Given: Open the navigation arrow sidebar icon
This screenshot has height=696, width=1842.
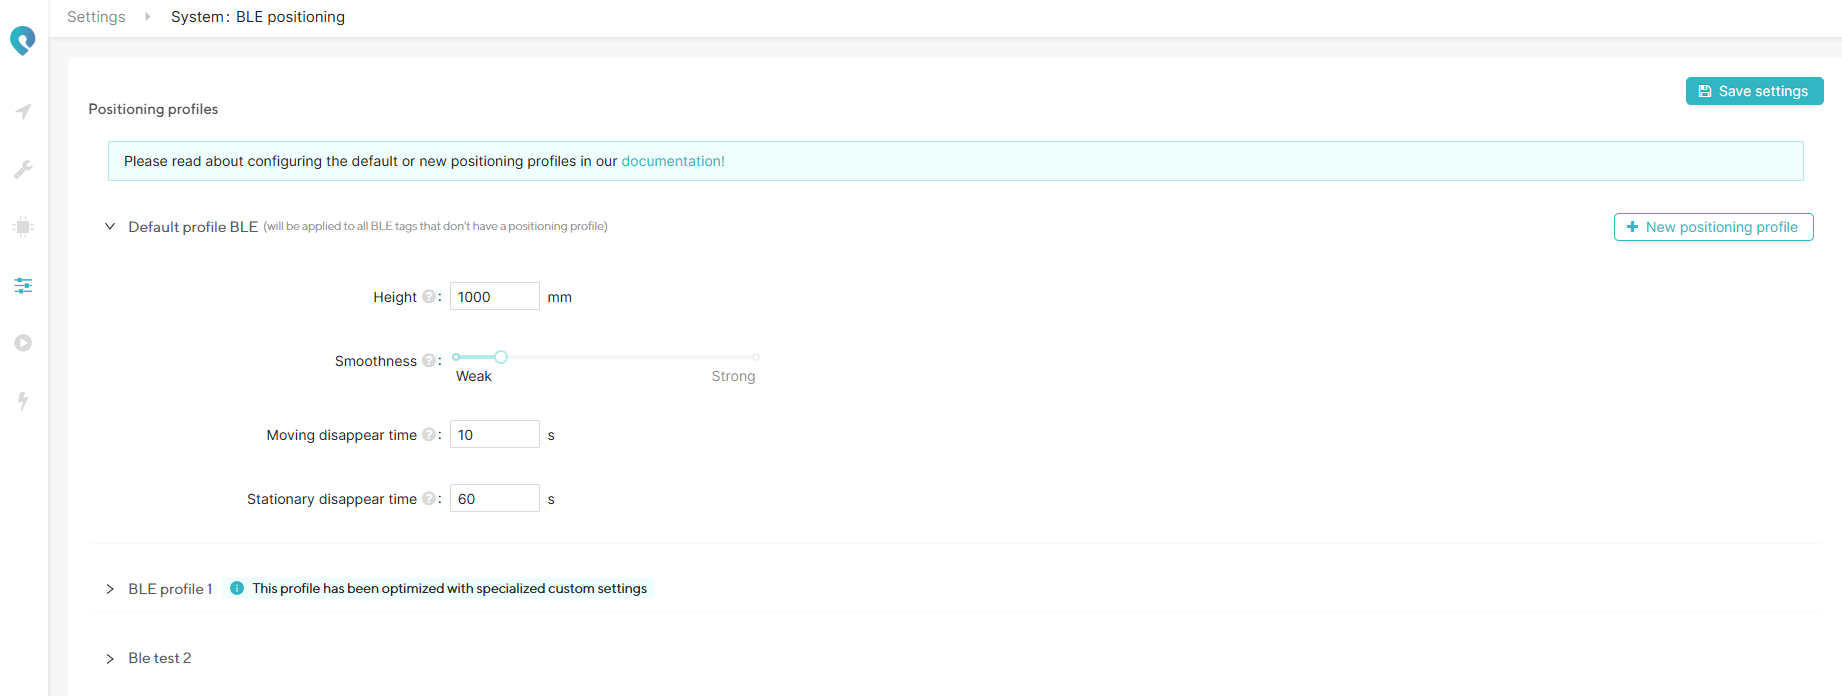Looking at the screenshot, I should (x=23, y=111).
